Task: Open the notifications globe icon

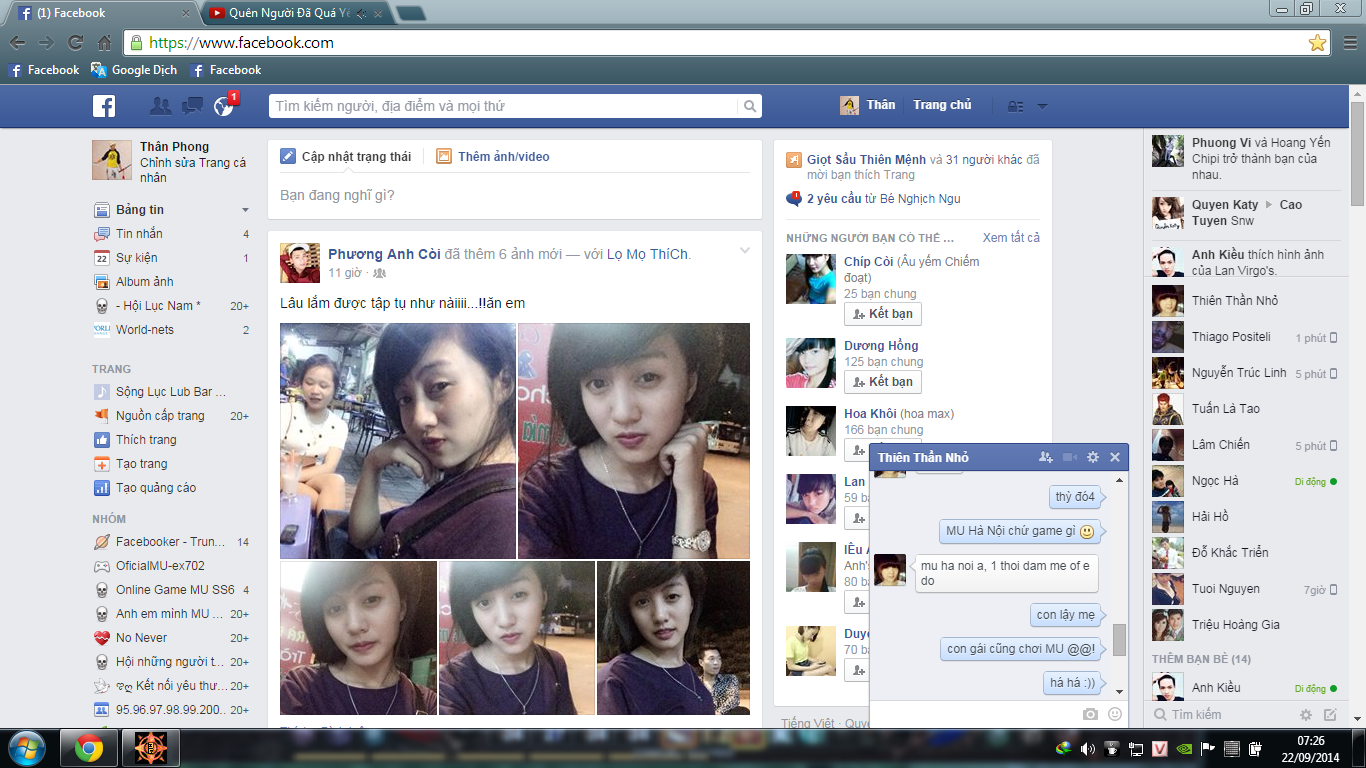Action: pyautogui.click(x=223, y=106)
